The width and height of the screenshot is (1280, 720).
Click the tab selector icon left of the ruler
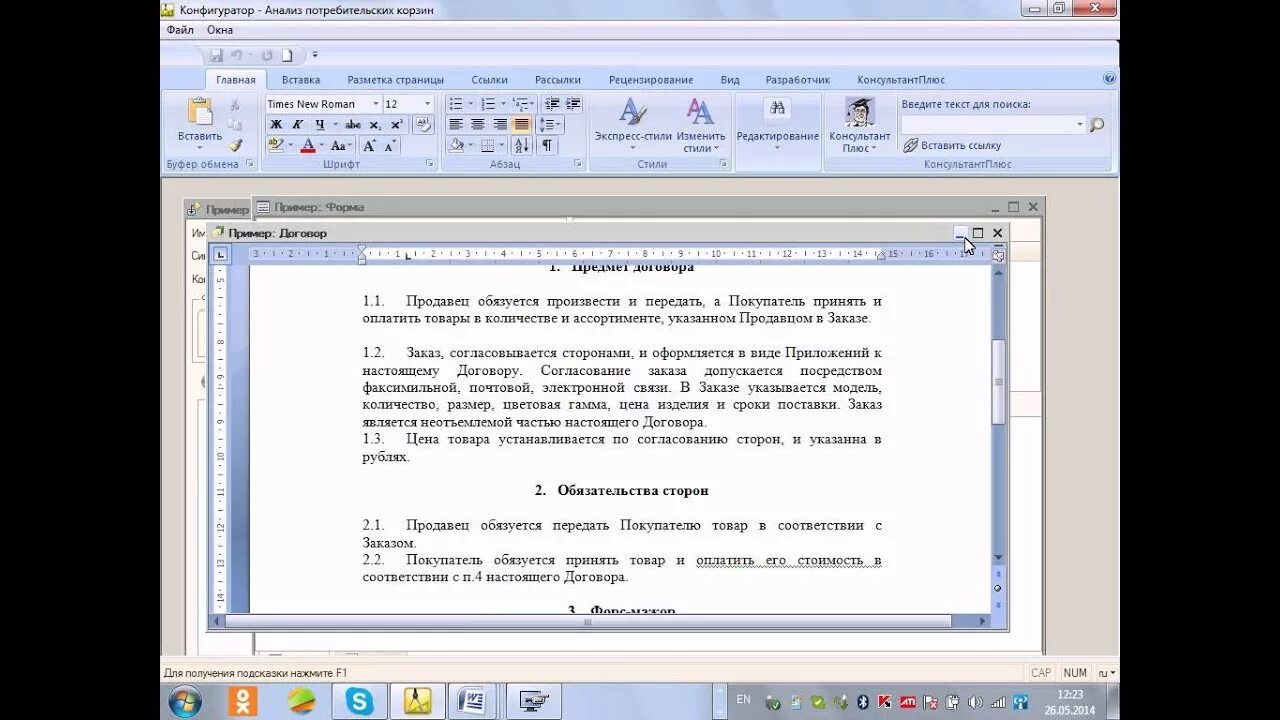tap(221, 255)
